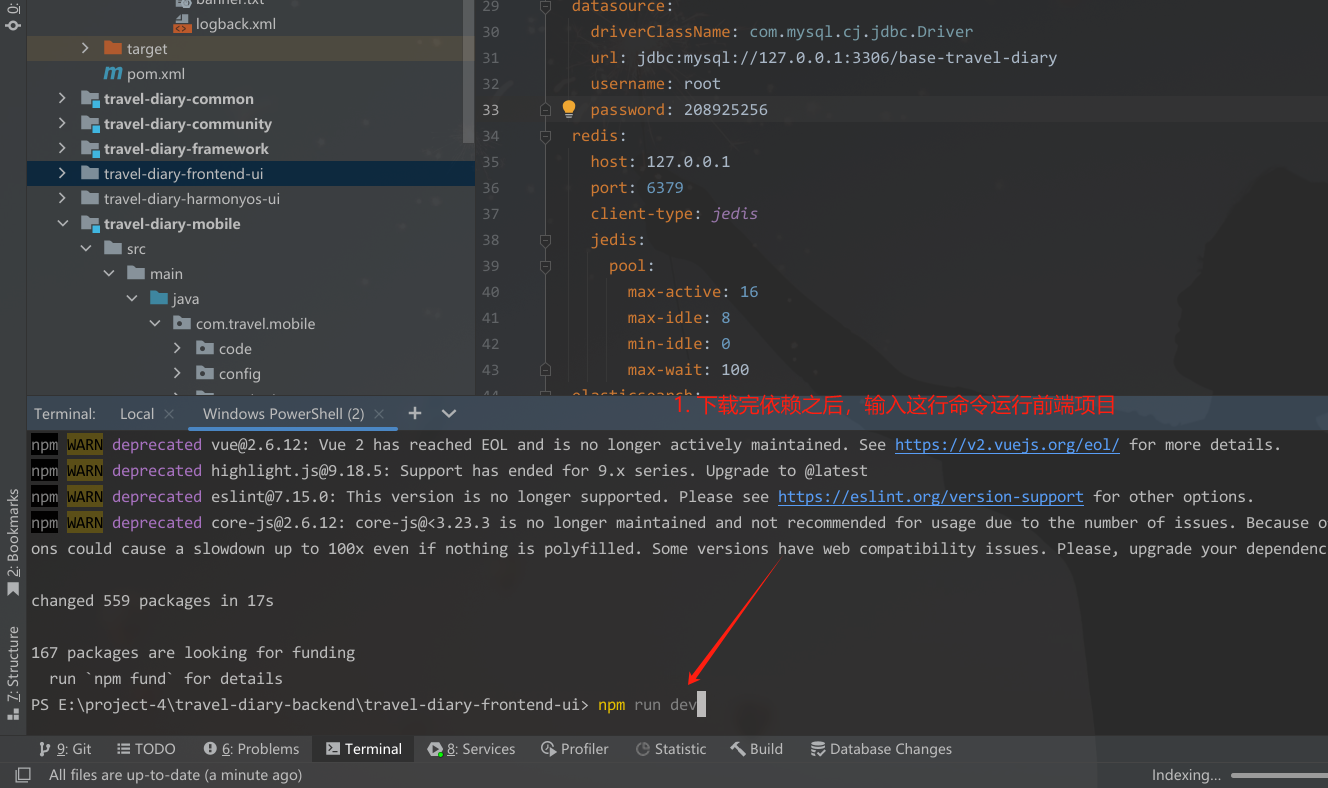Expand the config package
The height and width of the screenshot is (788, 1328).
[177, 374]
